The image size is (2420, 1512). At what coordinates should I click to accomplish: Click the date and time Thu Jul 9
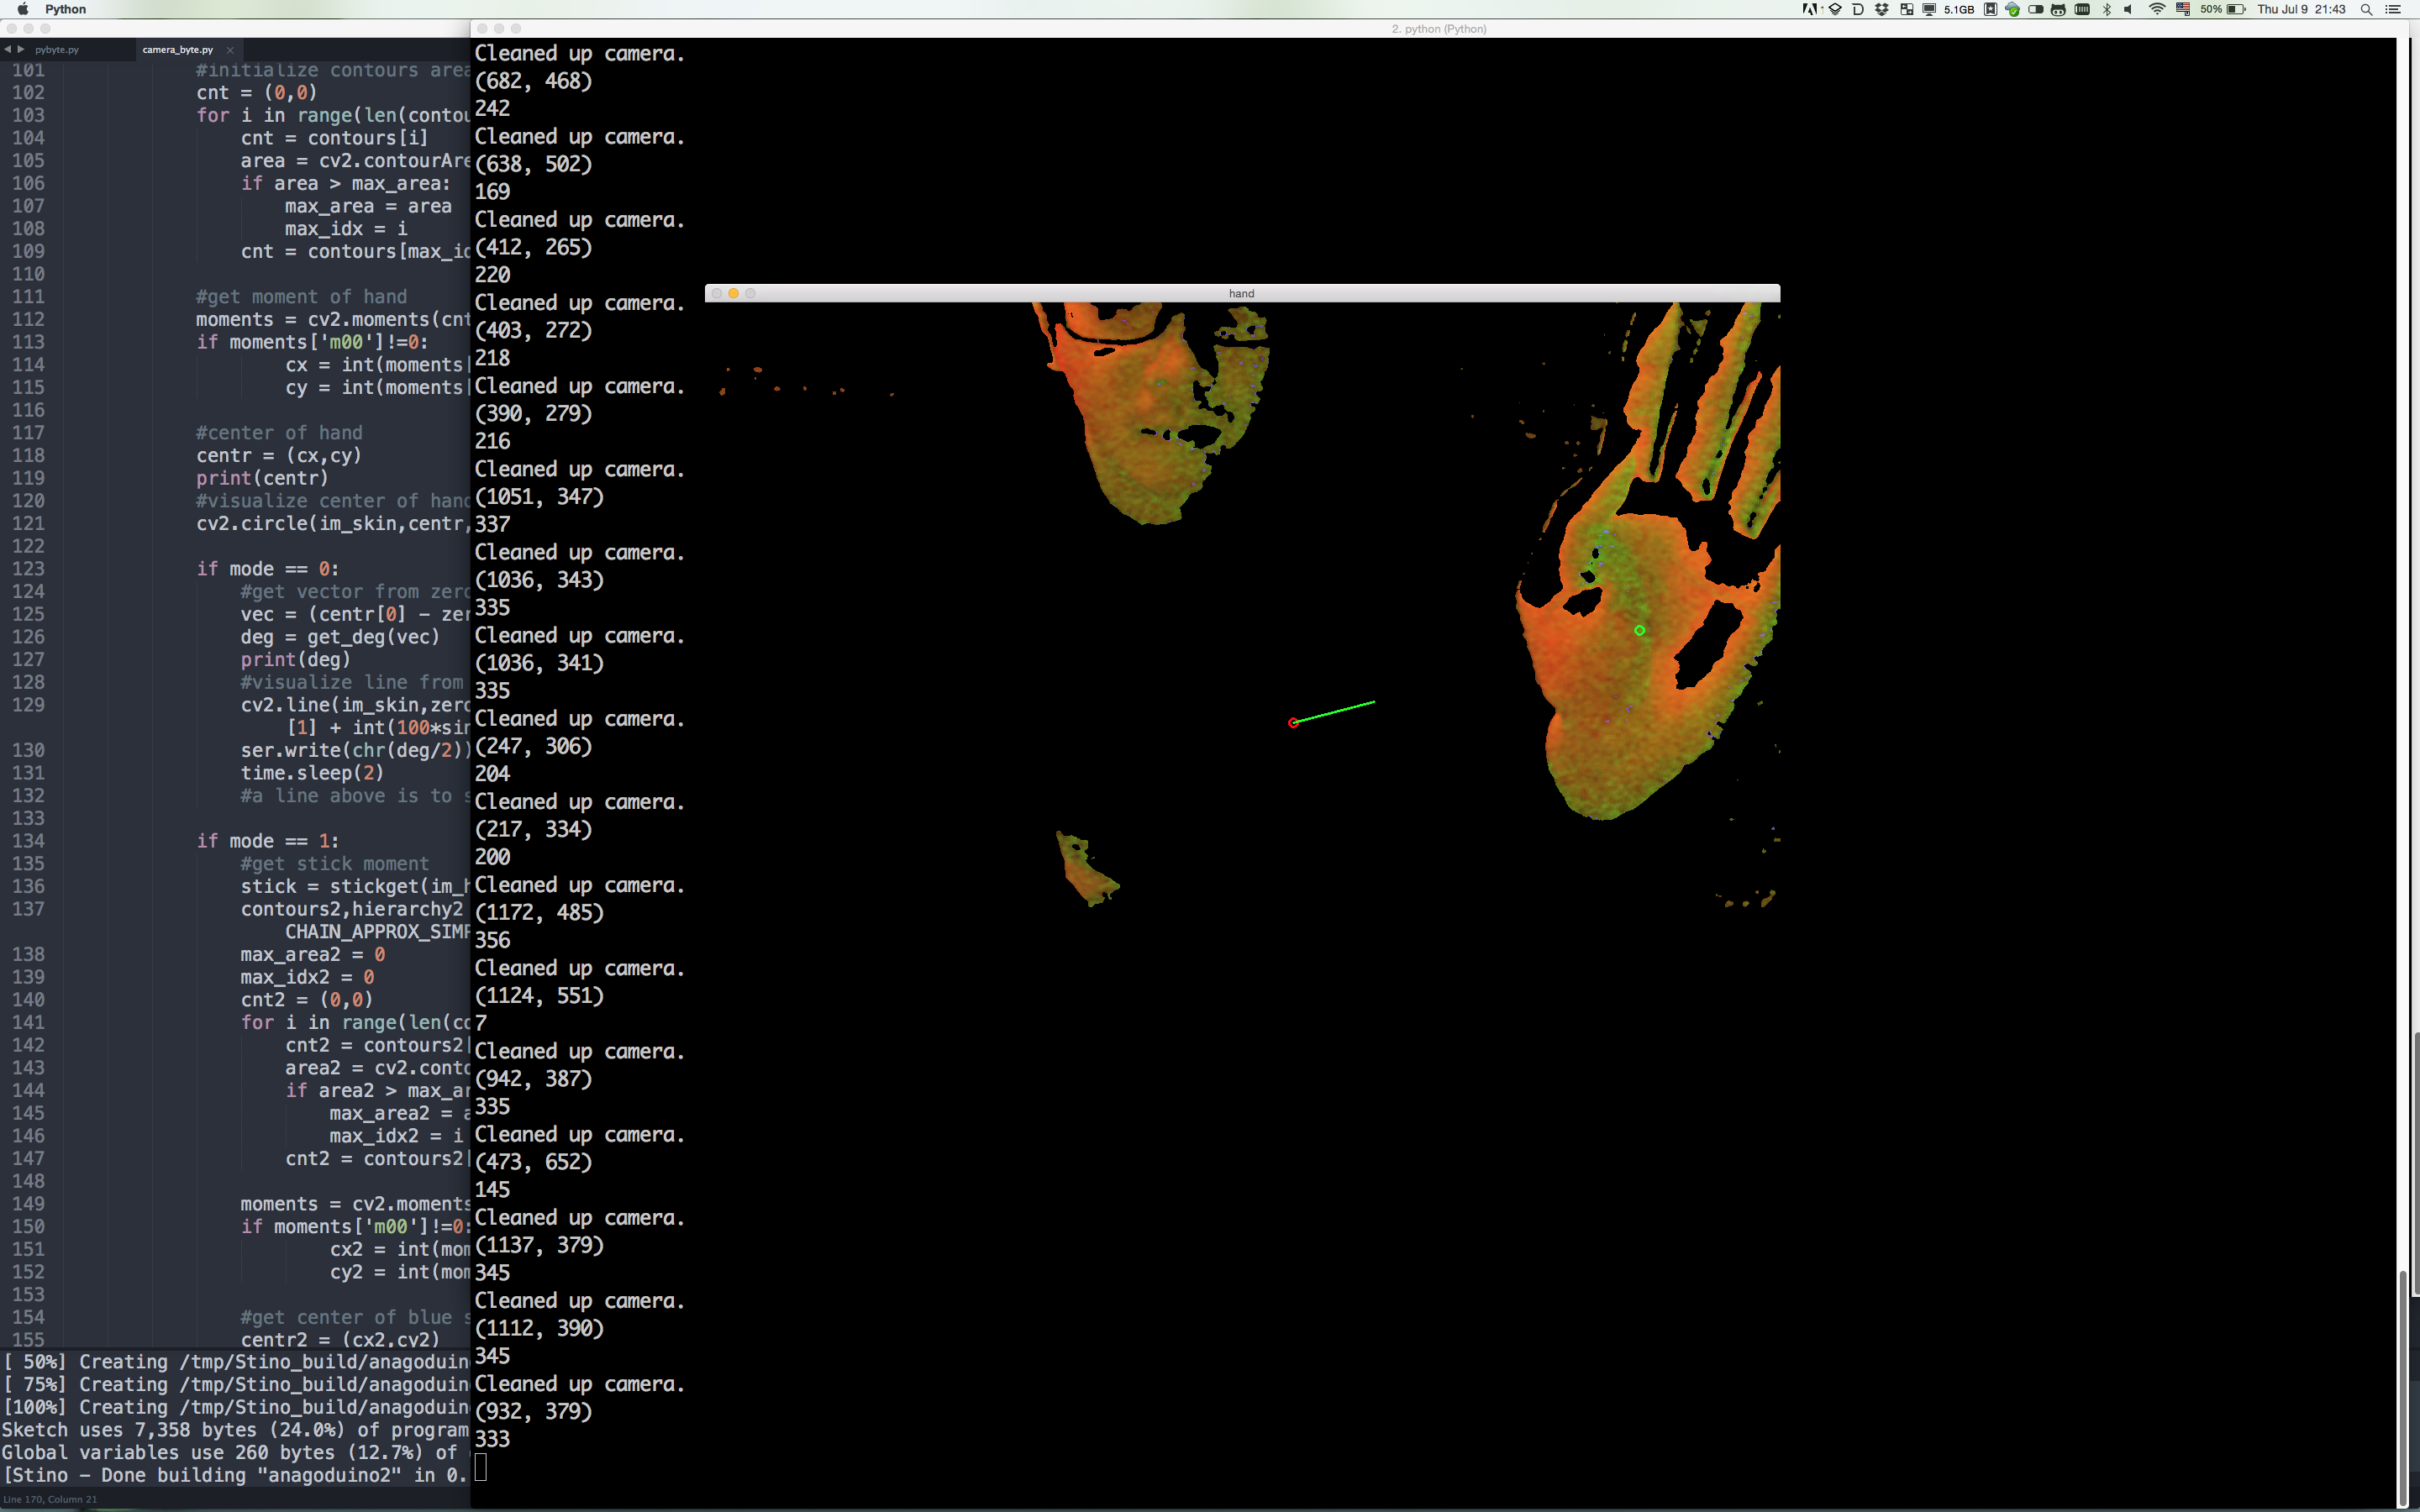coord(2301,9)
